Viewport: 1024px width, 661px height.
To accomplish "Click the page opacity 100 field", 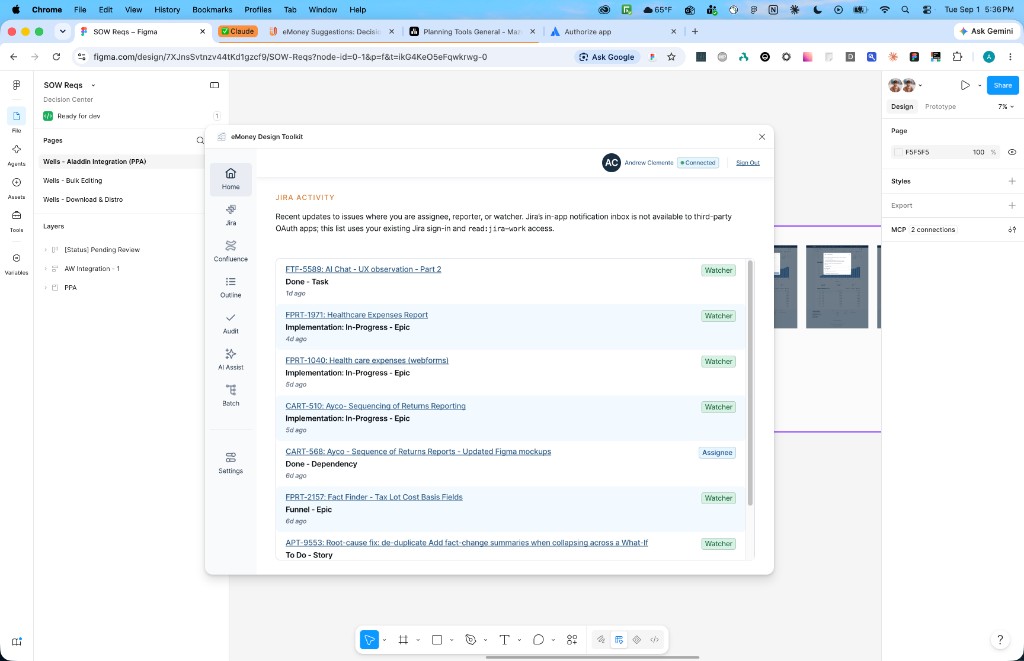I will point(978,152).
